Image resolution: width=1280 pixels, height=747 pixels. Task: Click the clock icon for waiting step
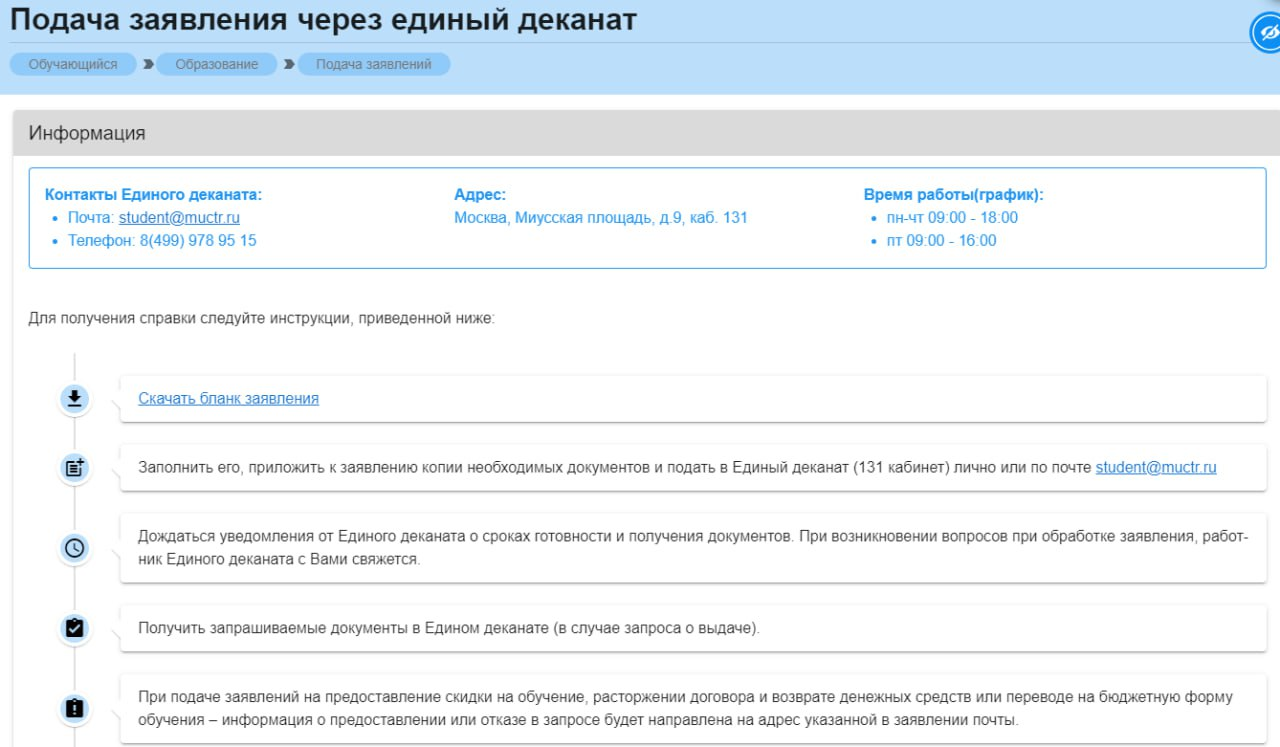[74, 548]
